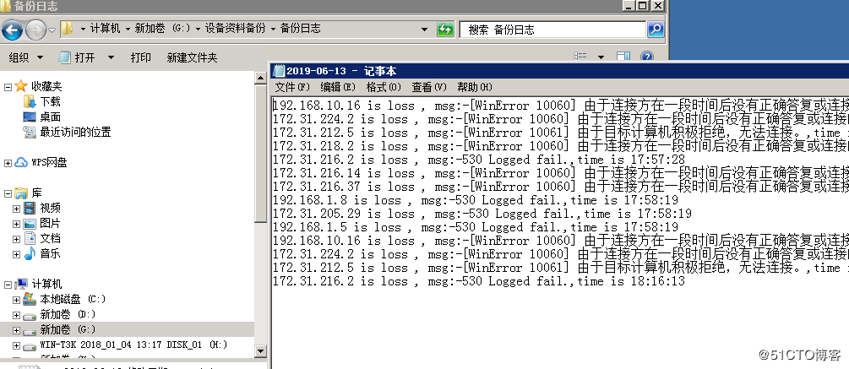The image size is (849, 369).
Task: Click the log line ending 17:57:28
Action: point(479,160)
